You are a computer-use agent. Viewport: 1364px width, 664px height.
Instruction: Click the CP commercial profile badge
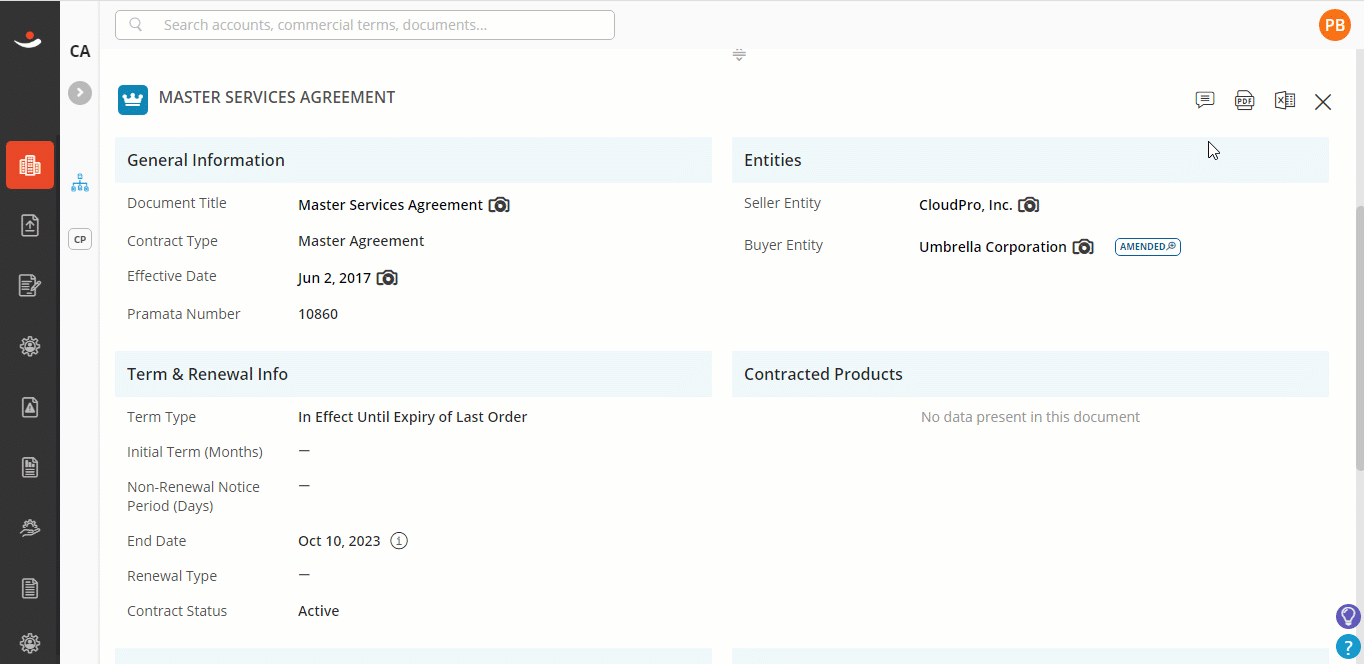tap(80, 239)
